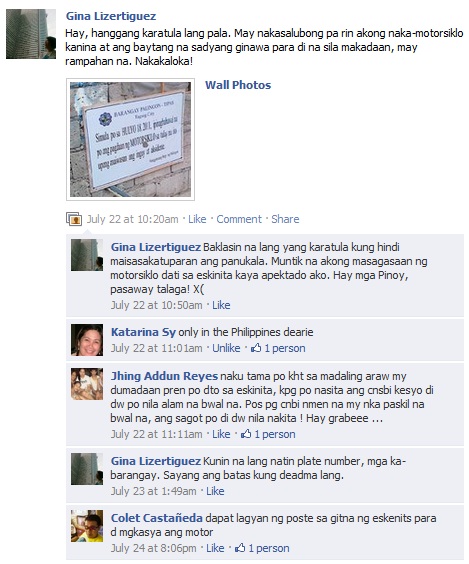Open Gina Lizertiguez's large profile picture

point(31,34)
